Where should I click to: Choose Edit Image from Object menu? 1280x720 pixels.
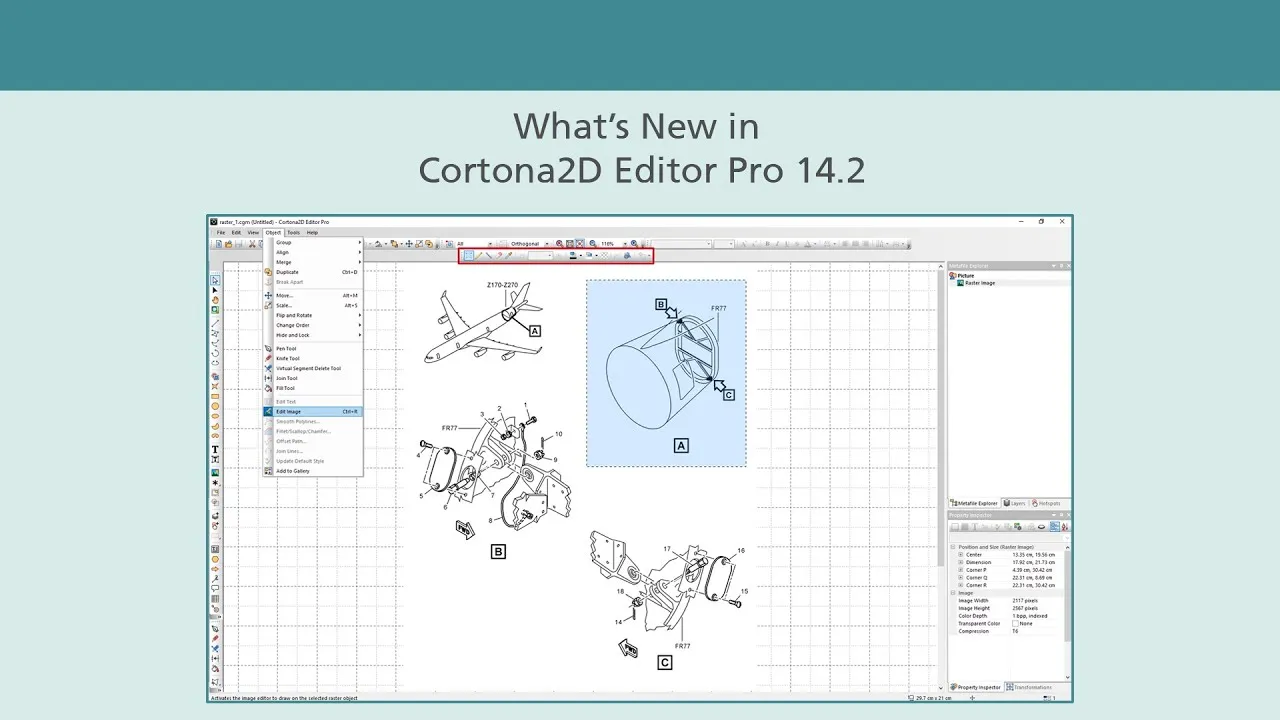pyautogui.click(x=313, y=411)
